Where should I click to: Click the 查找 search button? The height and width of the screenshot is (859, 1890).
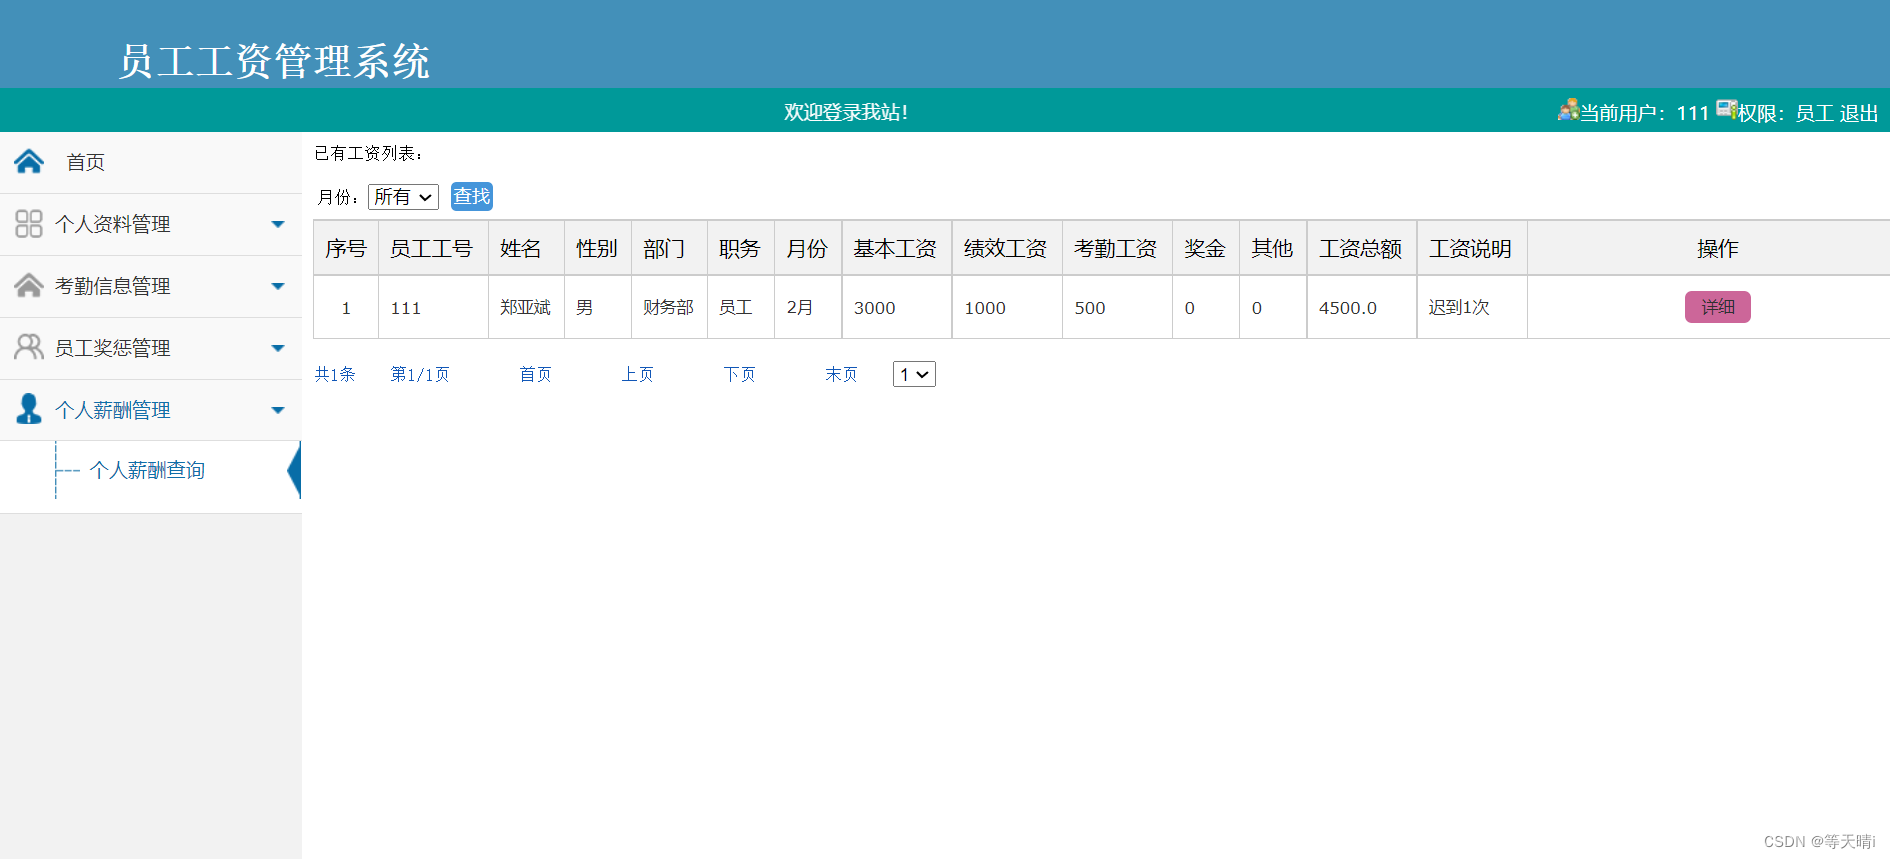tap(472, 196)
